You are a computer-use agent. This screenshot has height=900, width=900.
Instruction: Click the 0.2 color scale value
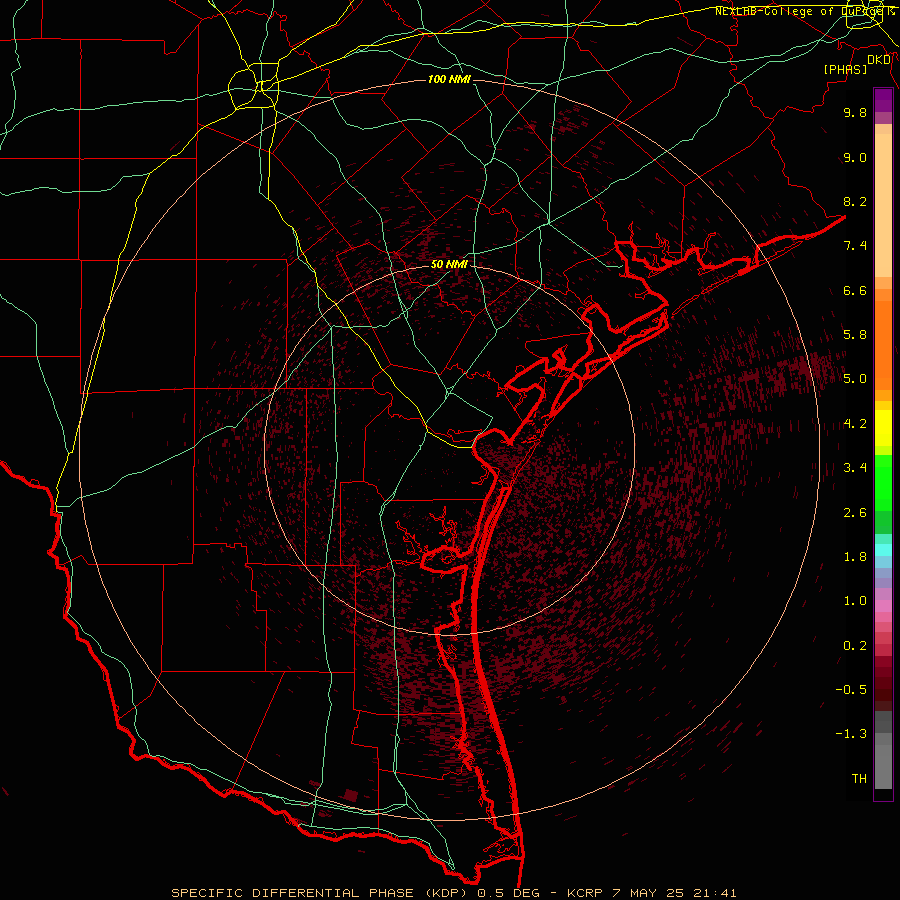point(855,646)
